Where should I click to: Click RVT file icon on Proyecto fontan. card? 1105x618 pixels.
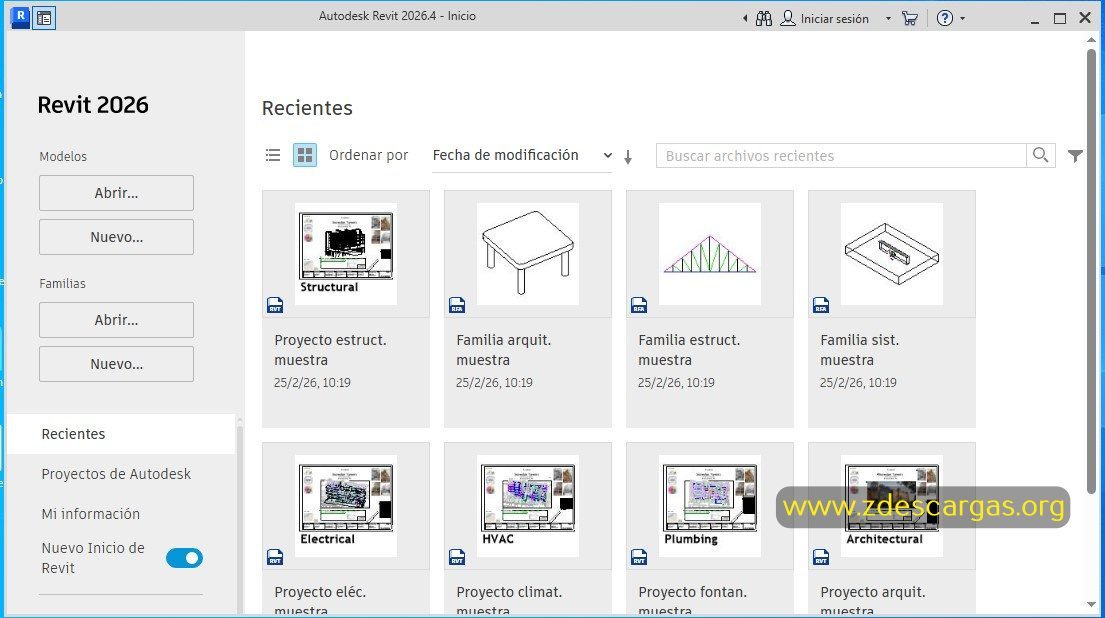pos(638,557)
